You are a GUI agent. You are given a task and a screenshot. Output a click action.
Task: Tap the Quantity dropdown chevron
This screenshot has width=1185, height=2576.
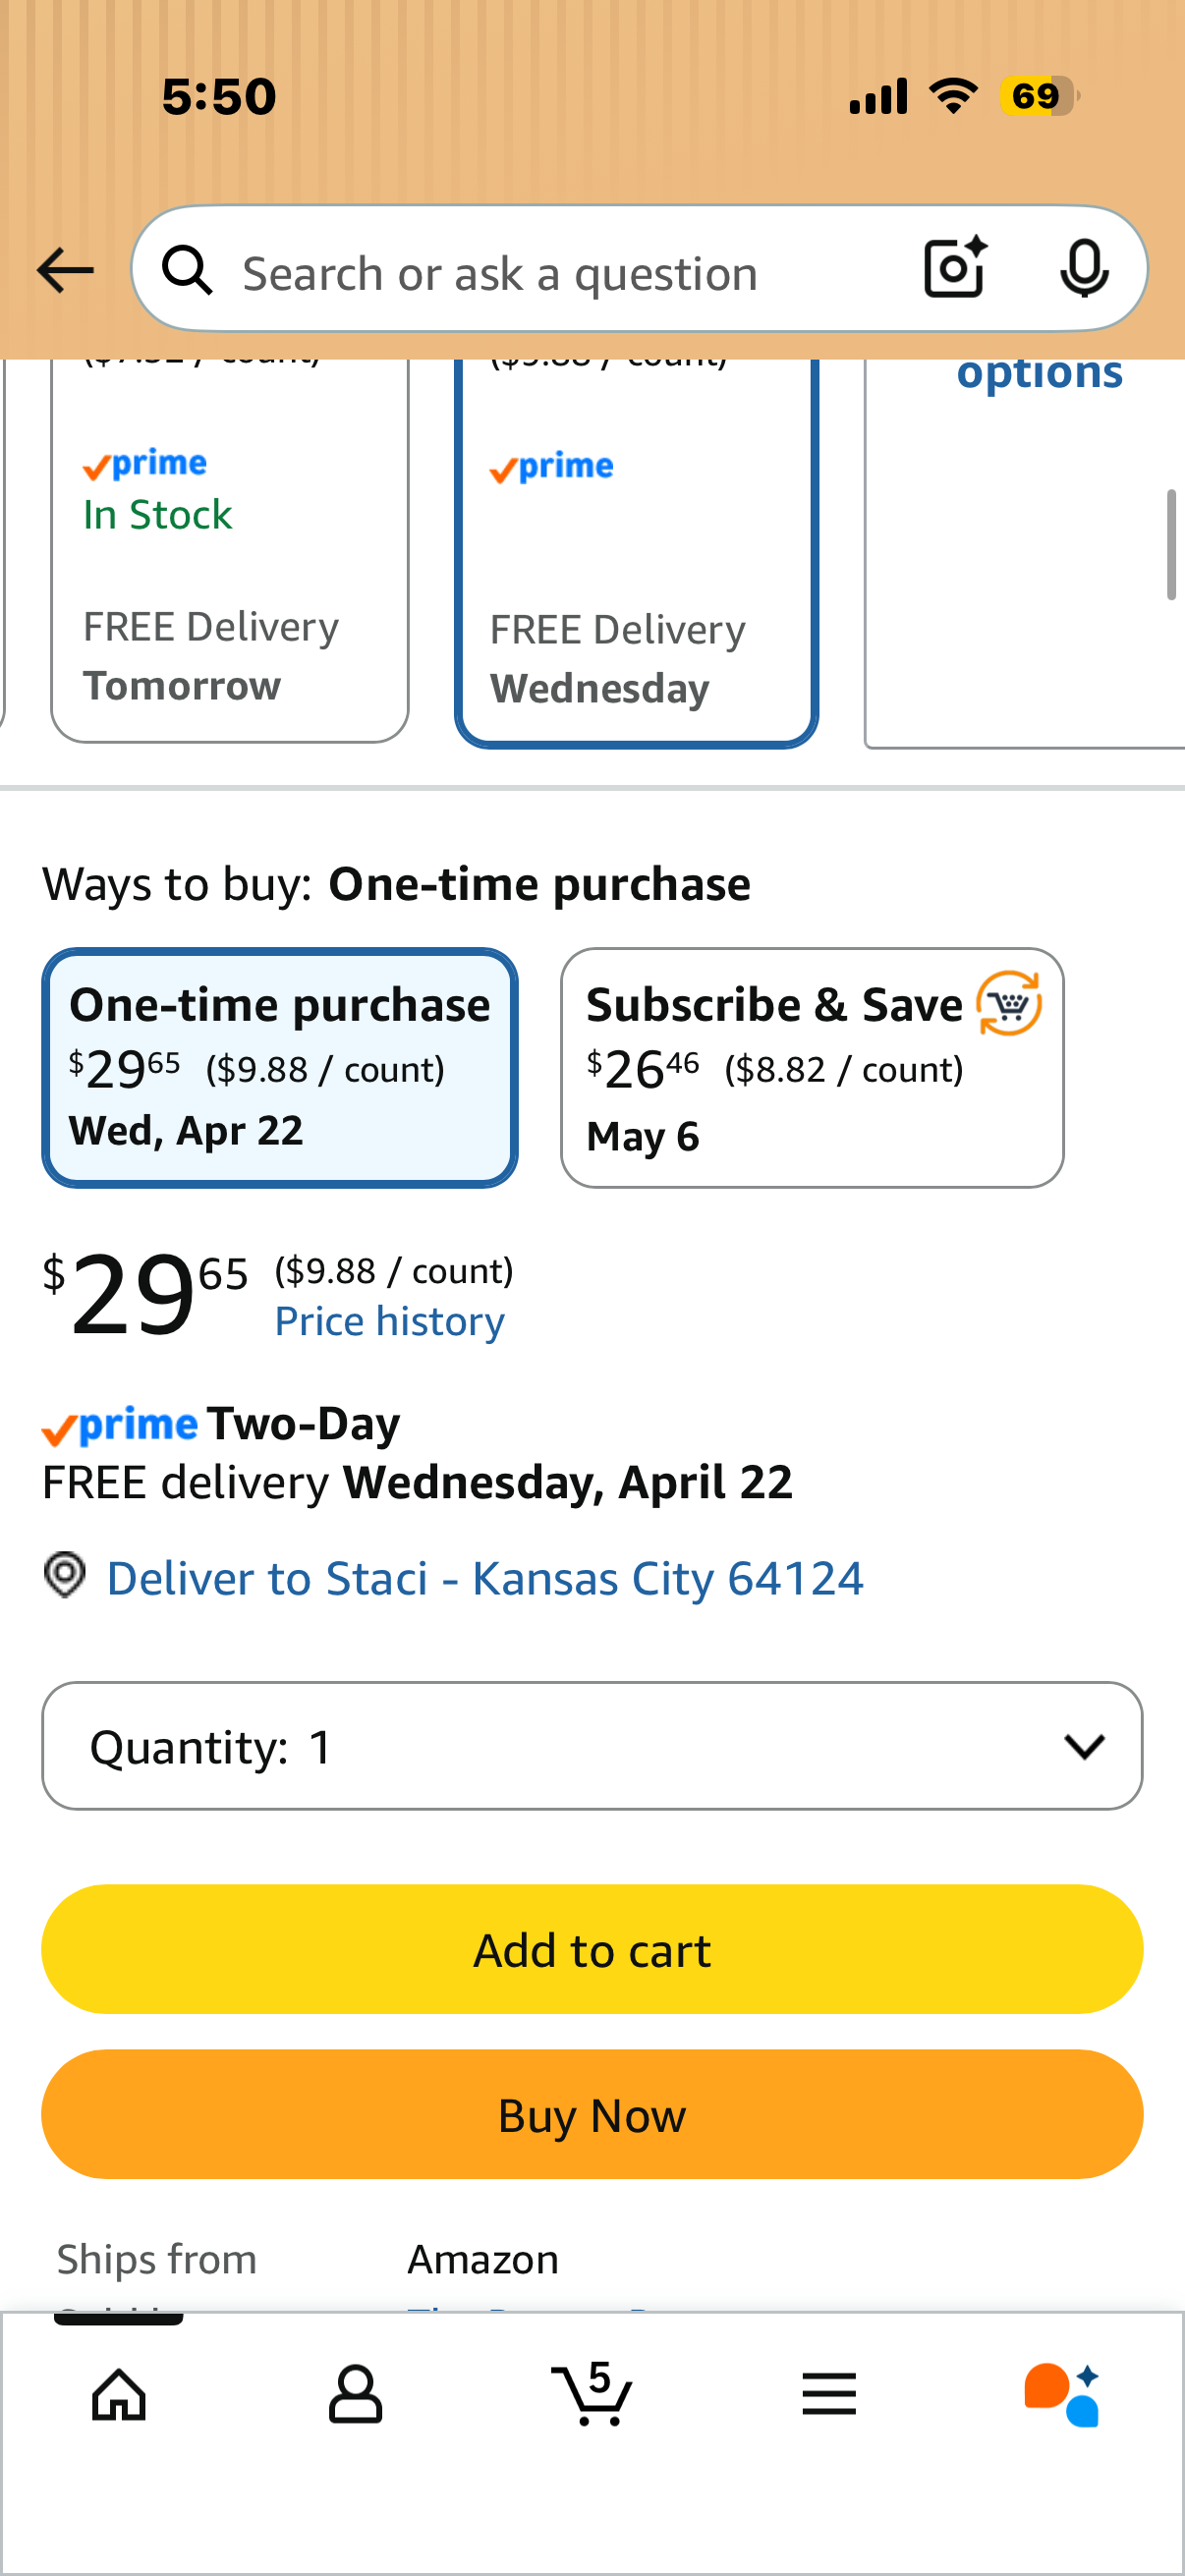coord(1084,1747)
